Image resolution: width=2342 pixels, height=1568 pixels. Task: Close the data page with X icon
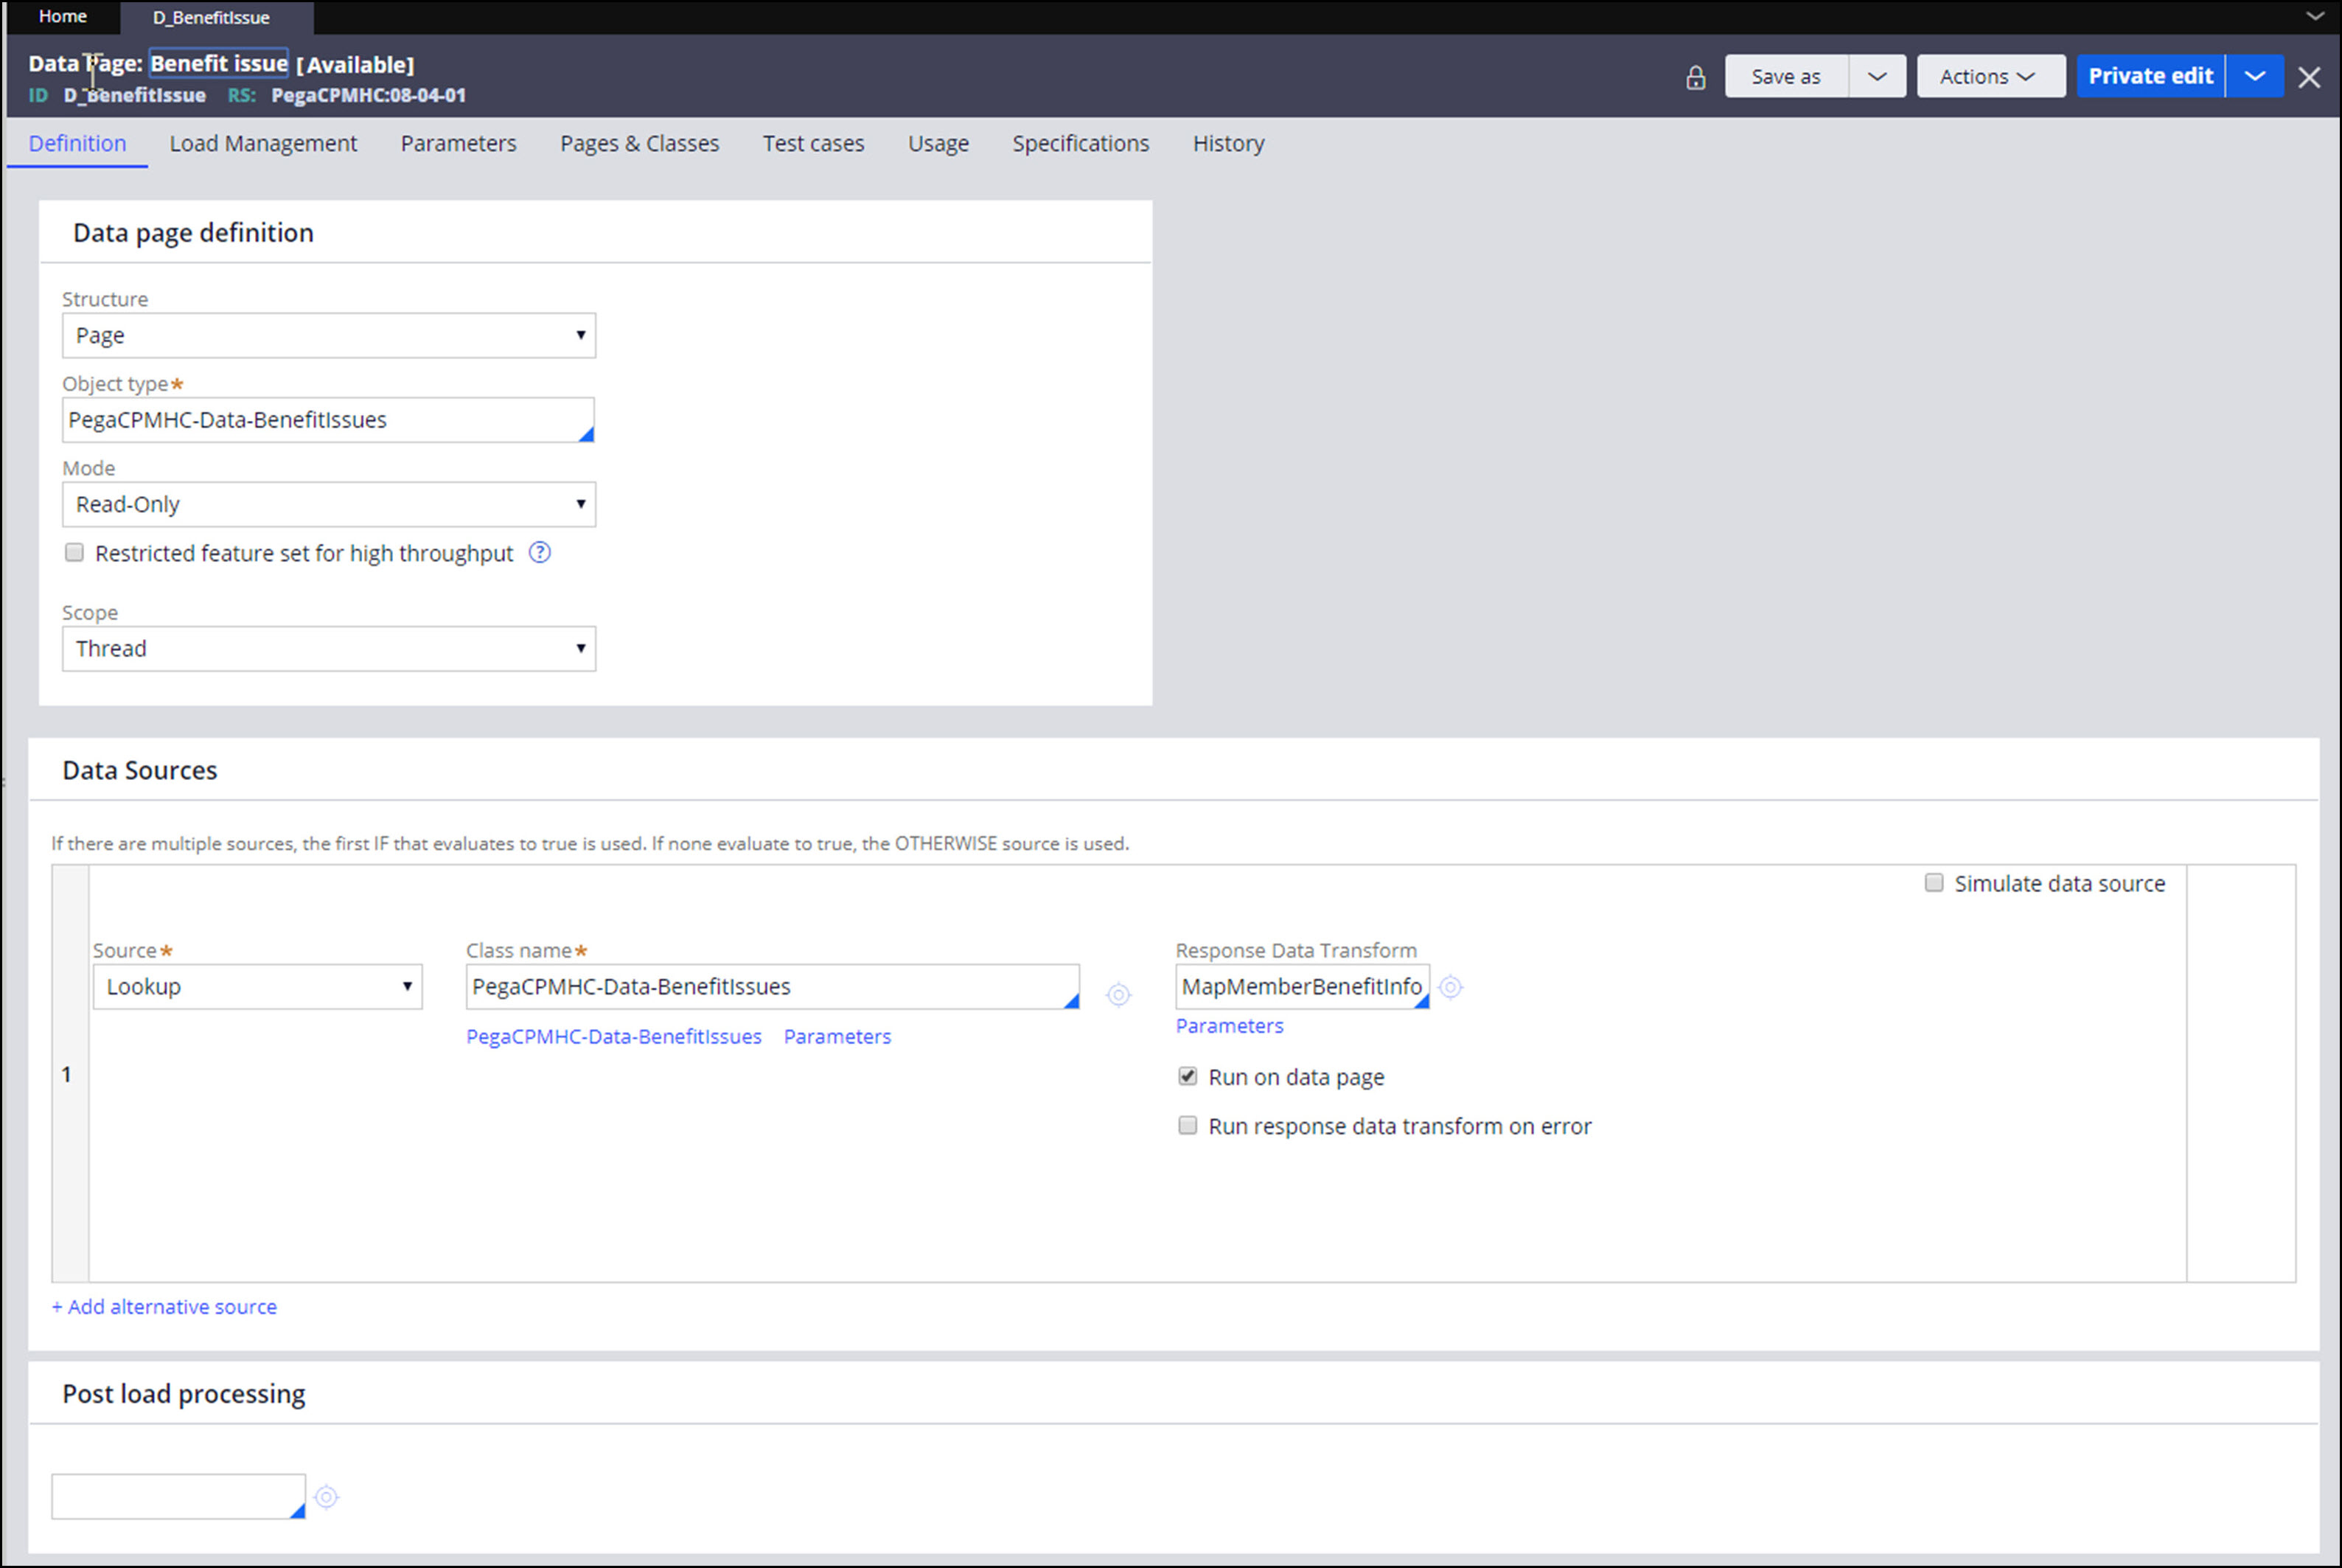point(2308,77)
